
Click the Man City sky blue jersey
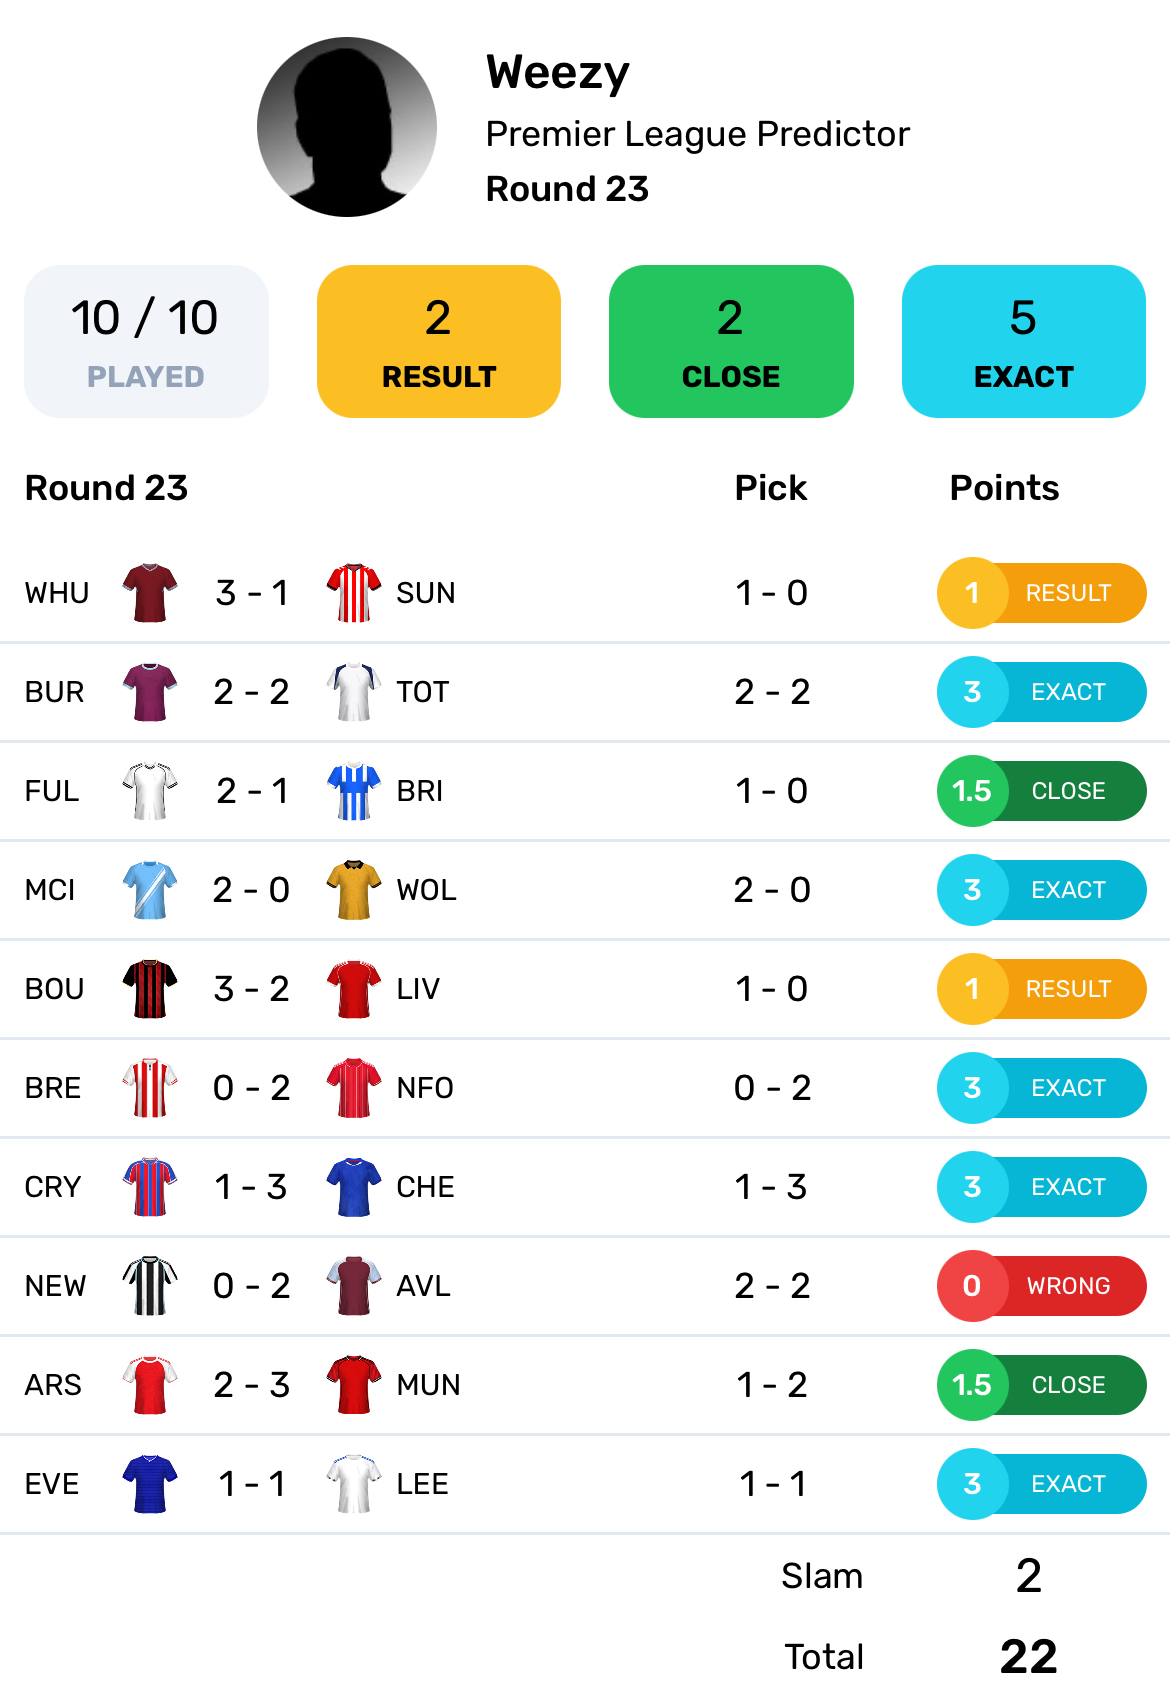150,889
